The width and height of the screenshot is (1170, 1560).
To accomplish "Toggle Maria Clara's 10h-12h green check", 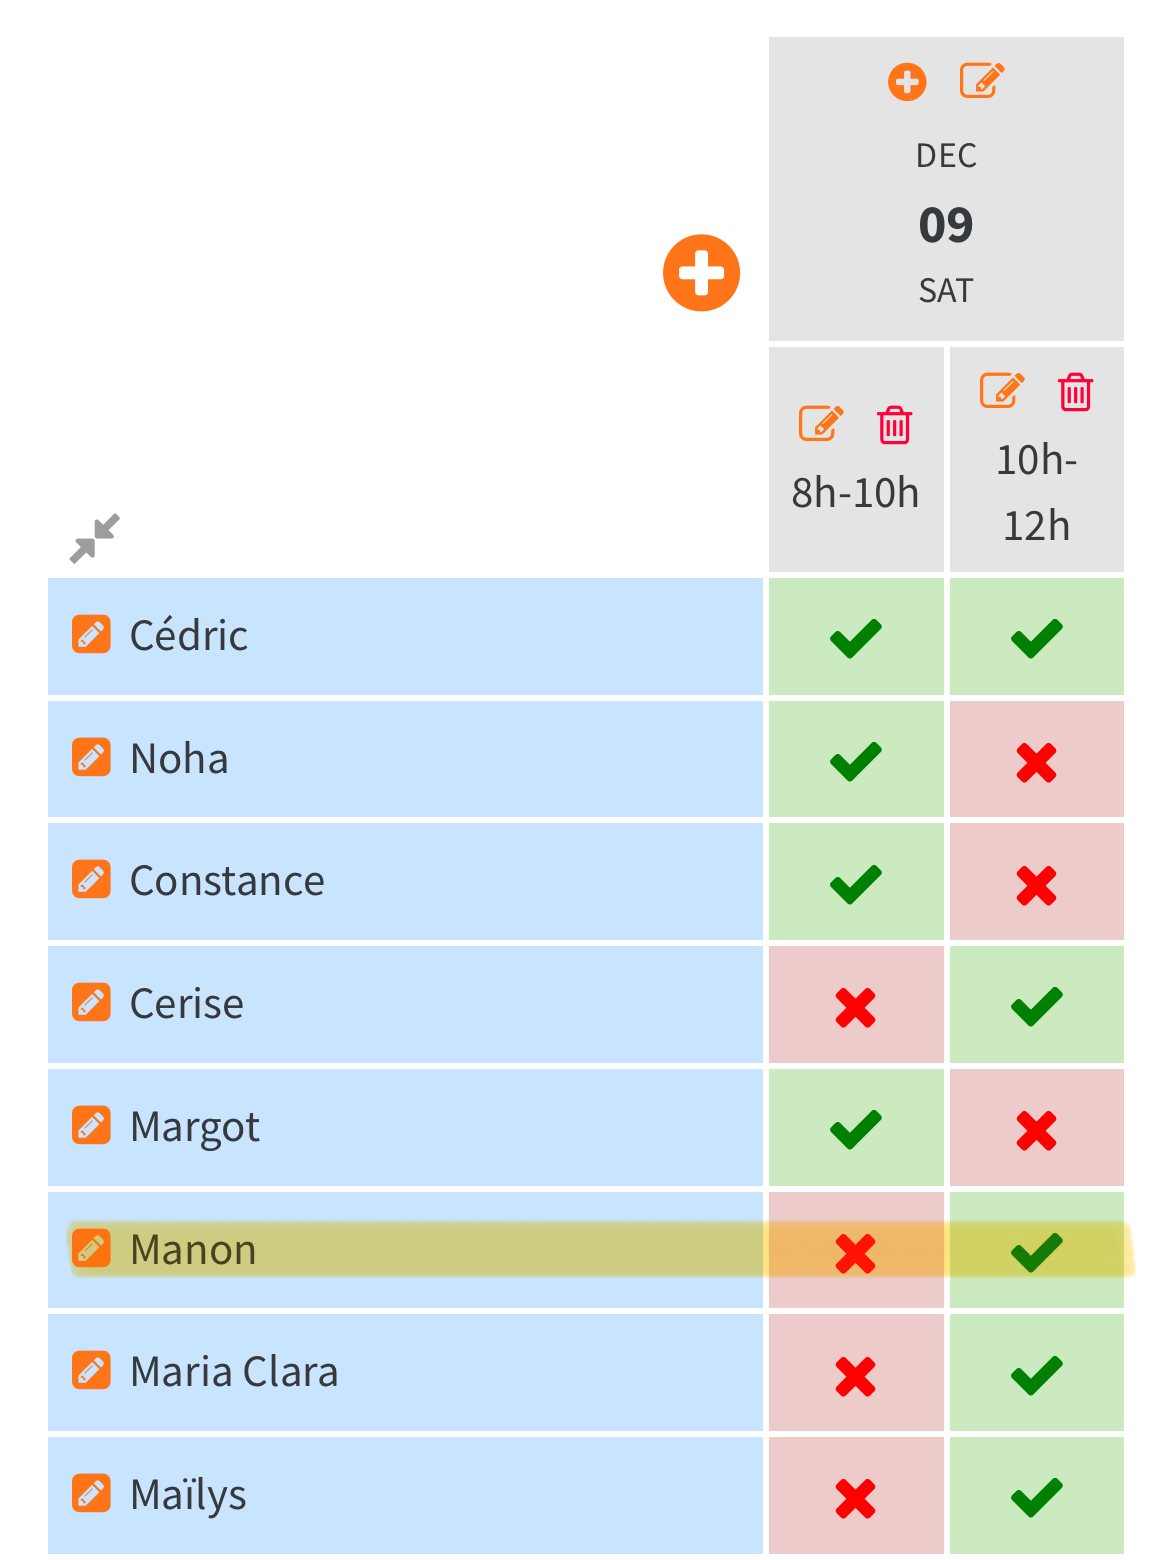I will tap(1036, 1375).
